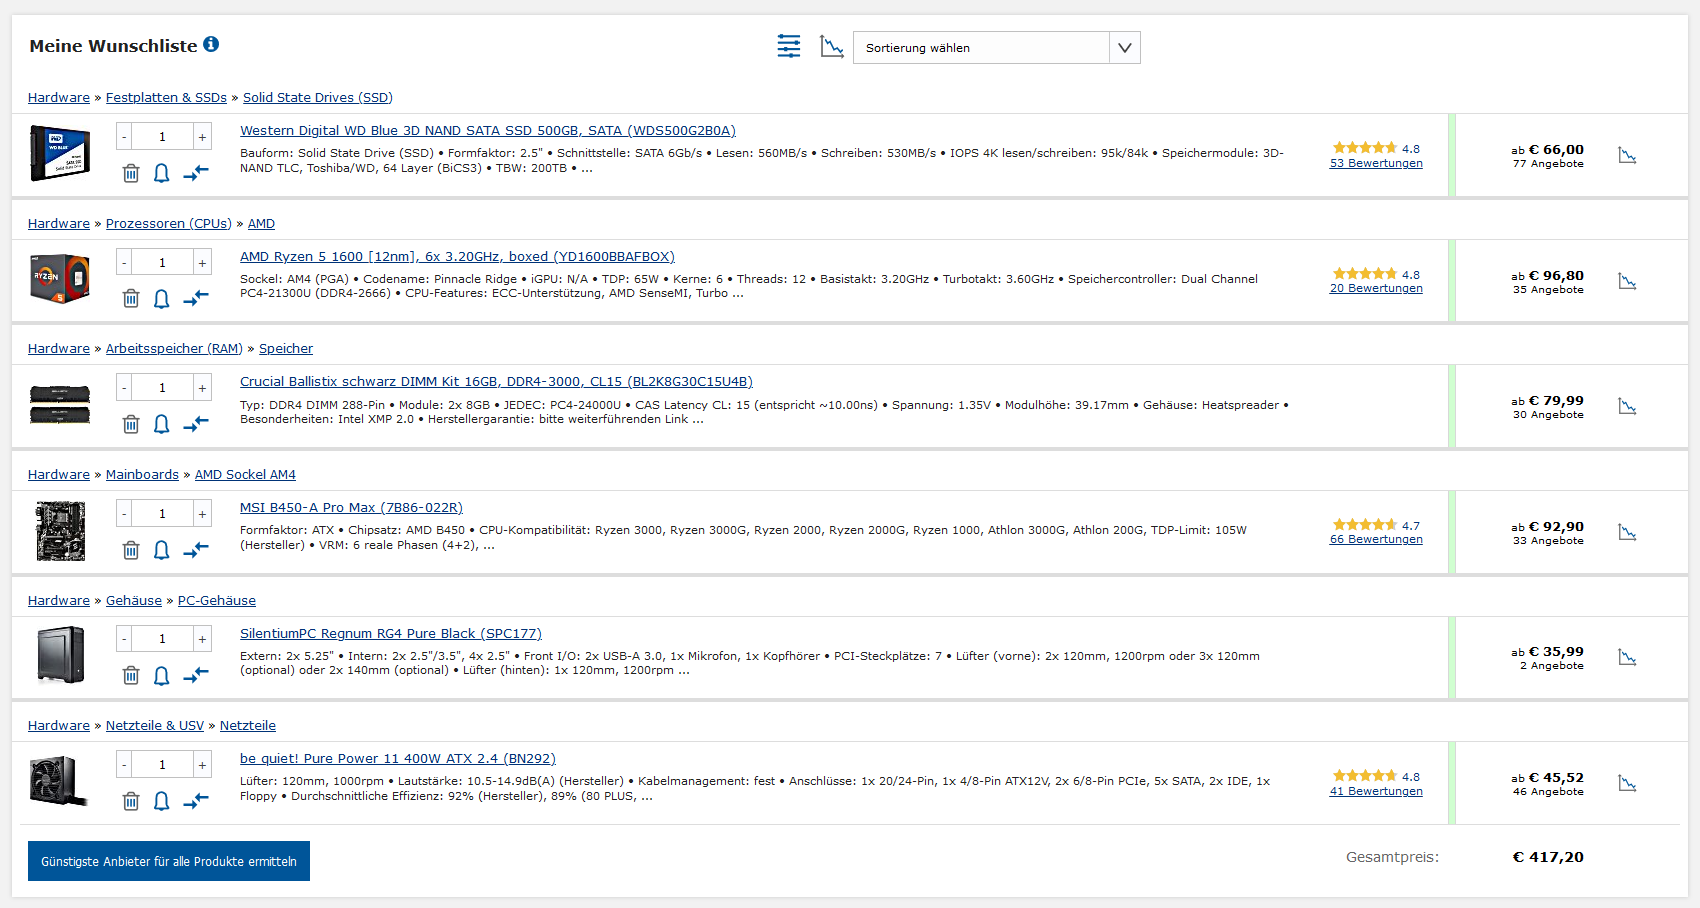Open the filter settings sliders icon

coord(789,46)
